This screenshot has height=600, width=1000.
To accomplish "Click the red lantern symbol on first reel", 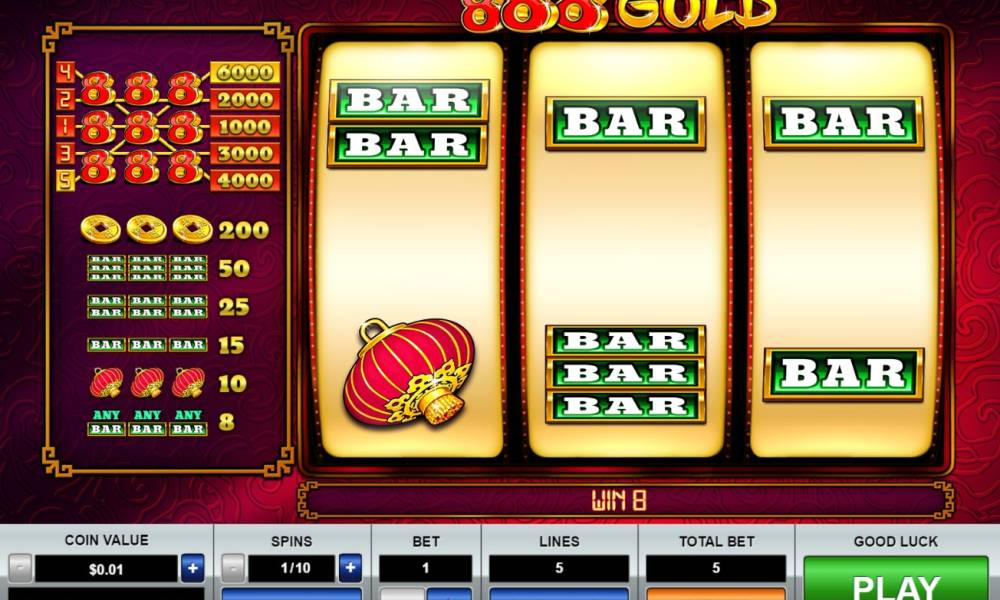I will pyautogui.click(x=408, y=372).
